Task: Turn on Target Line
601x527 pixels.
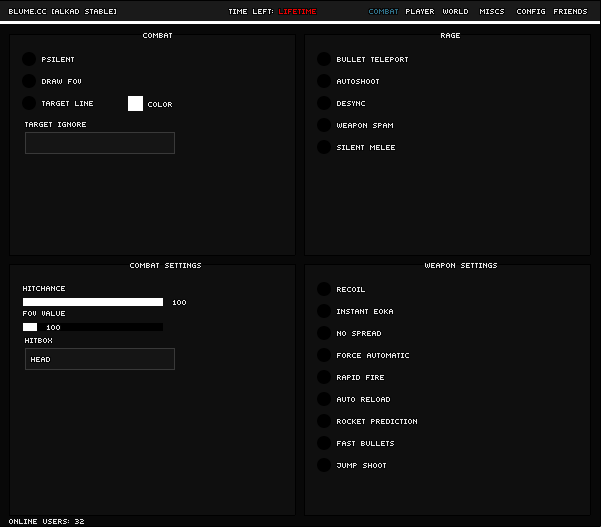Action: (29, 103)
